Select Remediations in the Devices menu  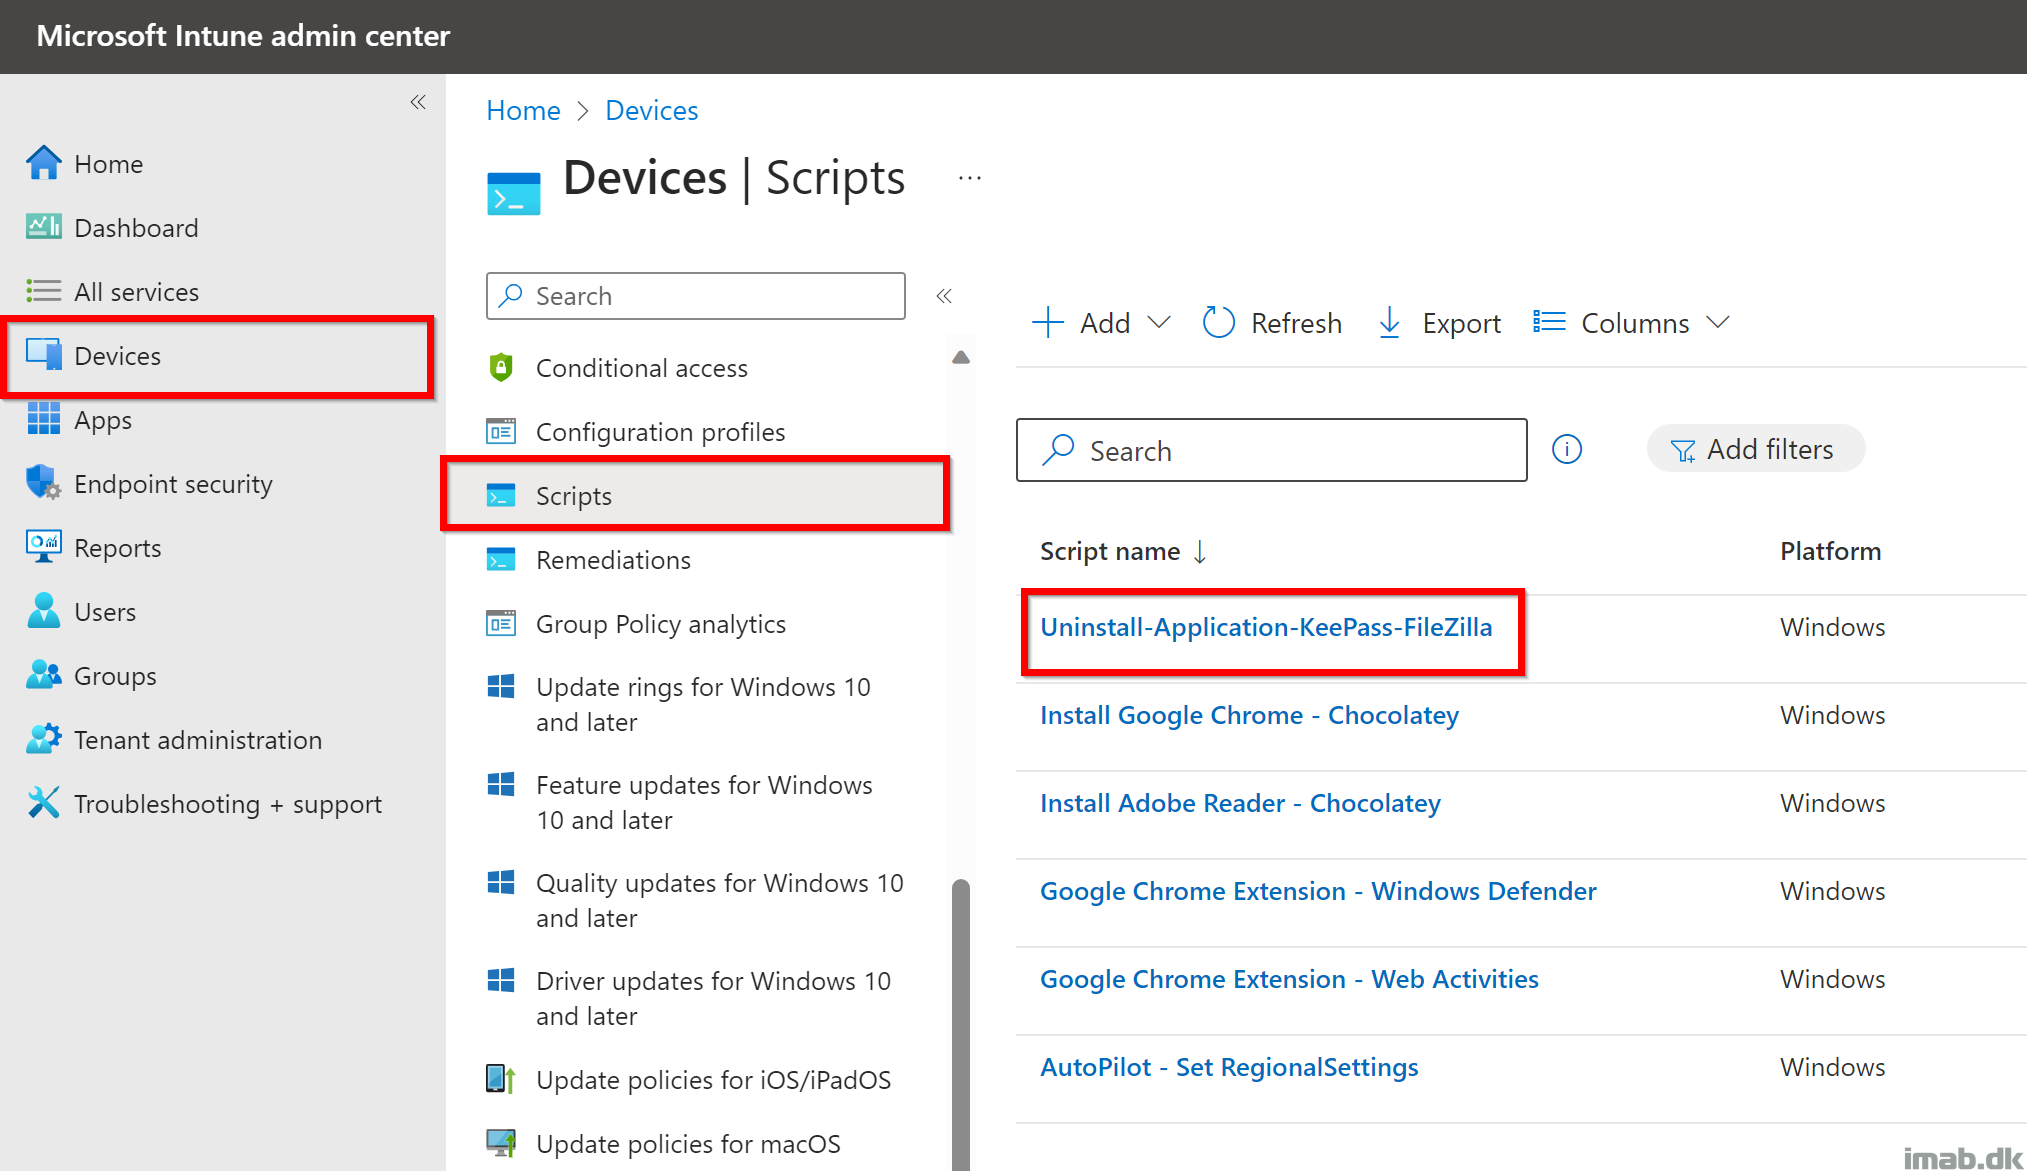pyautogui.click(x=613, y=560)
